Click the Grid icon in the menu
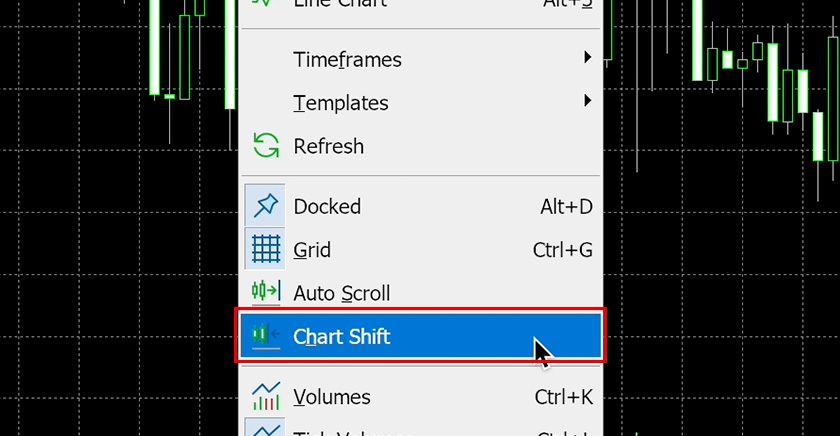The width and height of the screenshot is (840, 436). coord(266,250)
